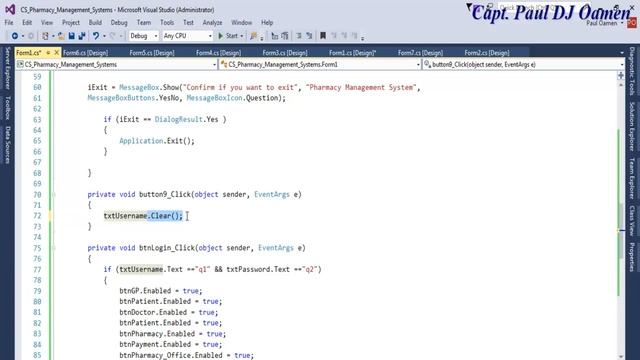
Task: Switch to the Form4.cs [Design] tab
Action: point(218,53)
